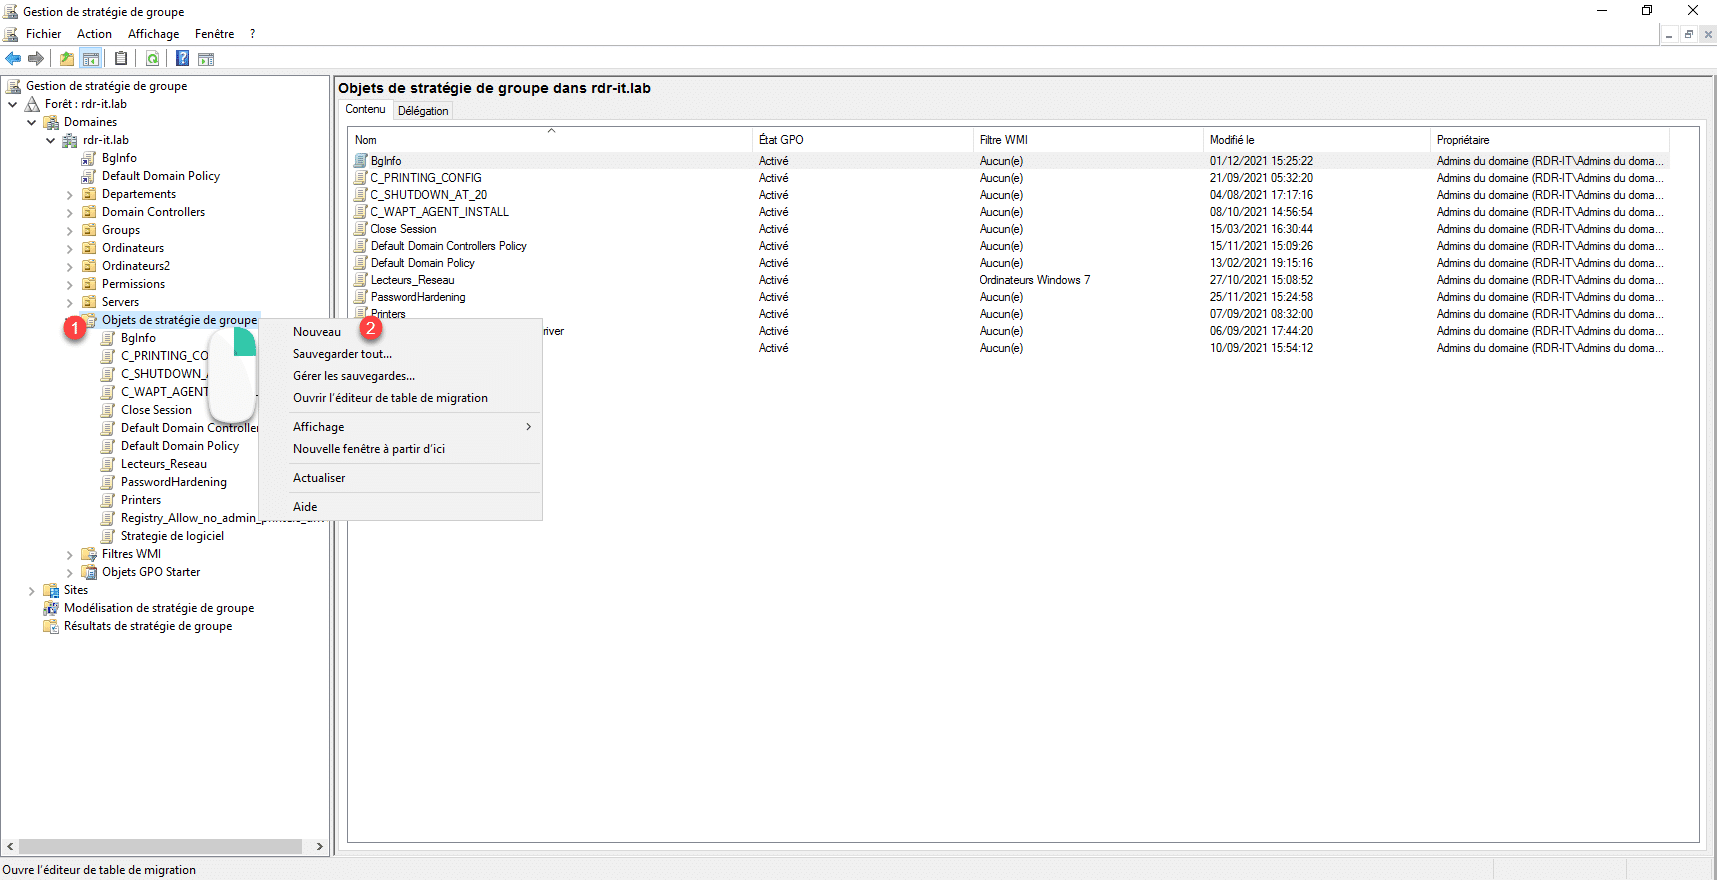Switch to the Délégation tab
The width and height of the screenshot is (1717, 880).
423,111
